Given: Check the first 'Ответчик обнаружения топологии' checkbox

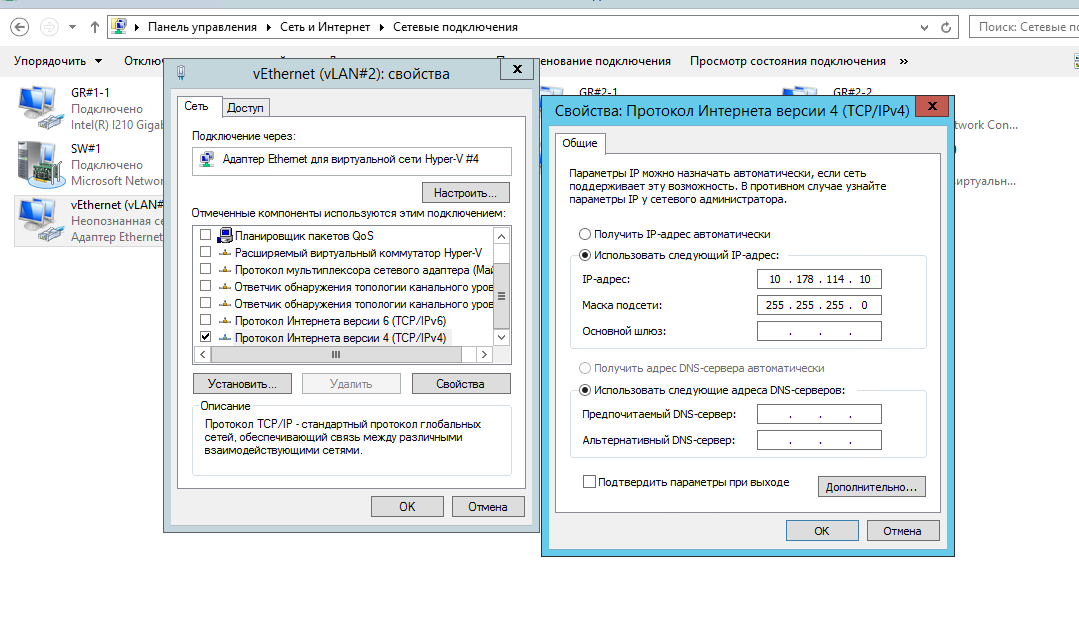Looking at the screenshot, I should click(205, 286).
